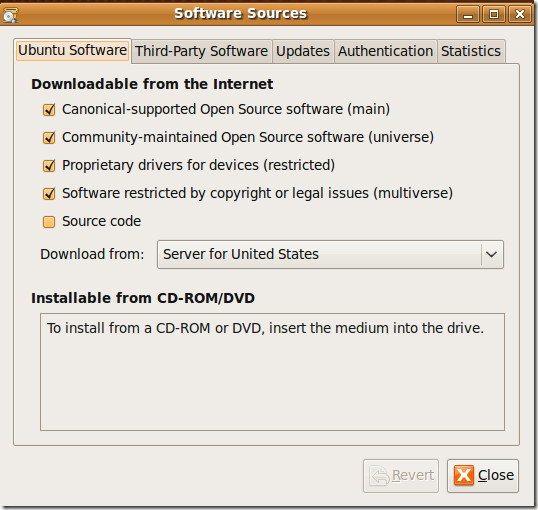This screenshot has height=510, width=538.
Task: Open the Download from server dropdown
Action: pos(330,254)
